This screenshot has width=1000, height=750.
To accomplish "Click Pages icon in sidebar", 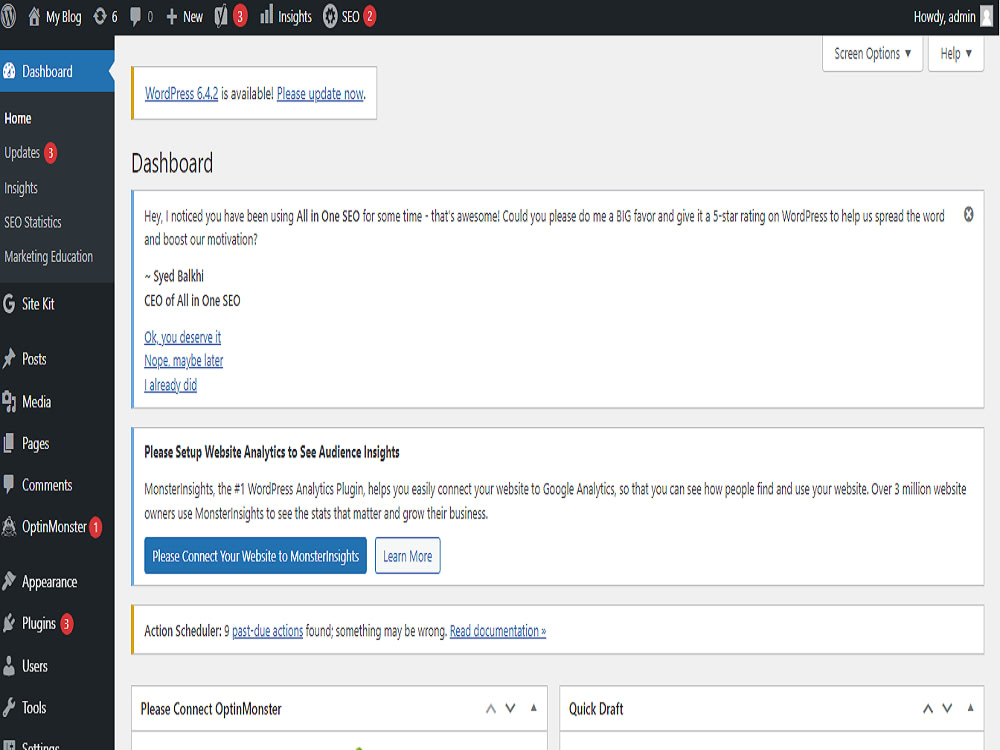I will pos(9,443).
